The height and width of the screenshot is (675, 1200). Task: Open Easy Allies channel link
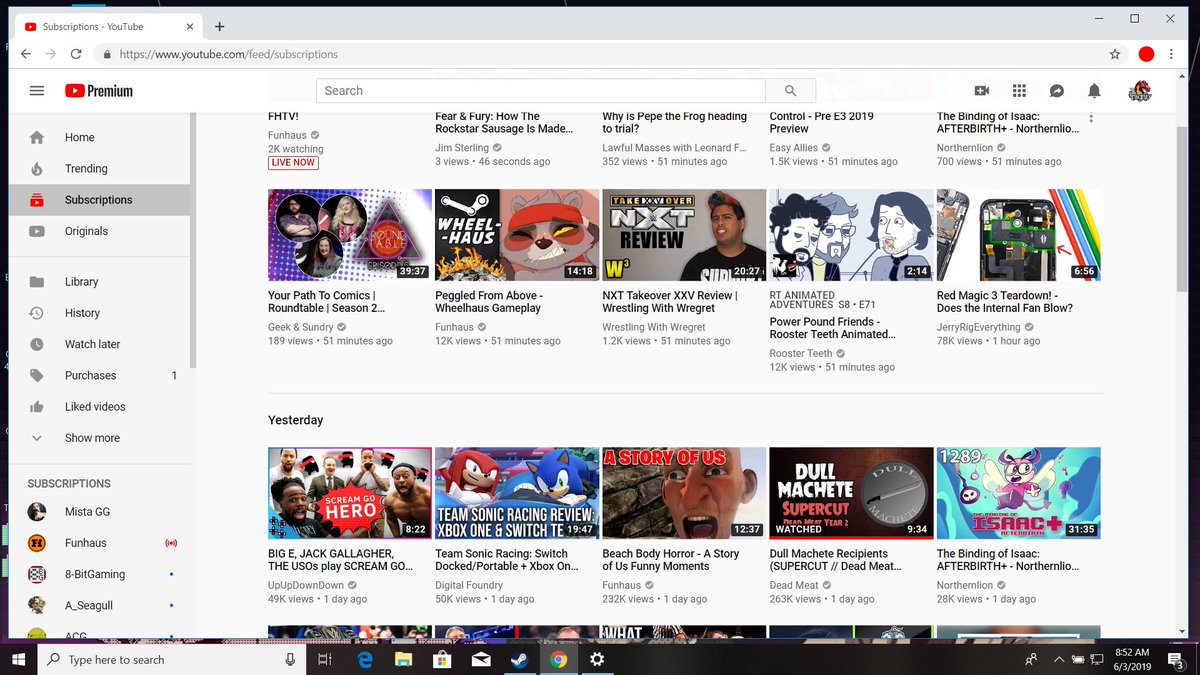point(794,148)
